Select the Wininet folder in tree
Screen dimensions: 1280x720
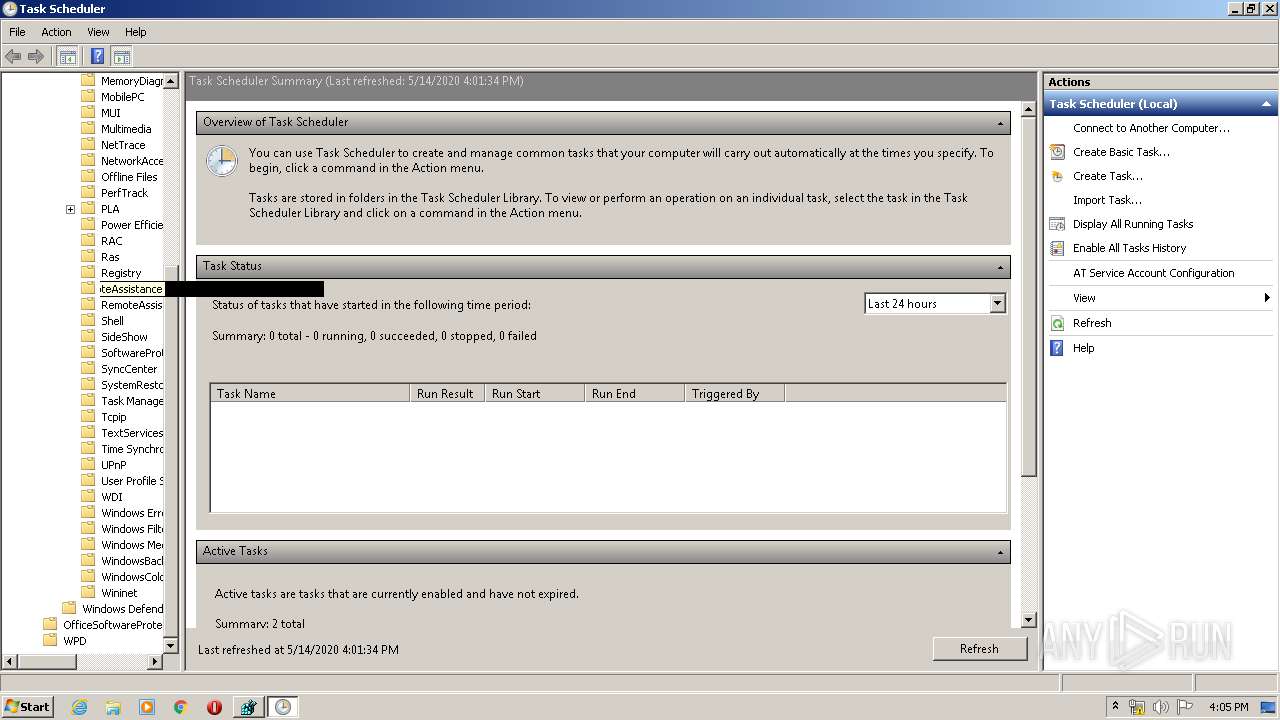(119, 593)
